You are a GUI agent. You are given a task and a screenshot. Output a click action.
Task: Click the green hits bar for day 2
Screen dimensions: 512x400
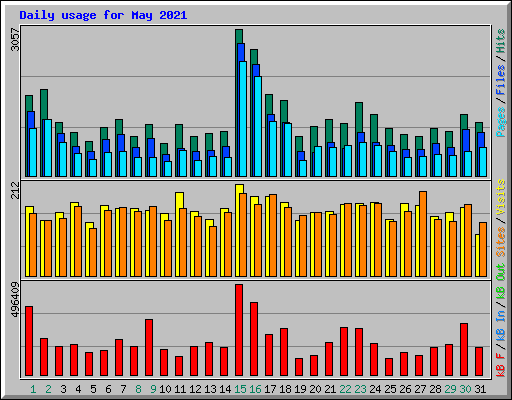pos(44,104)
